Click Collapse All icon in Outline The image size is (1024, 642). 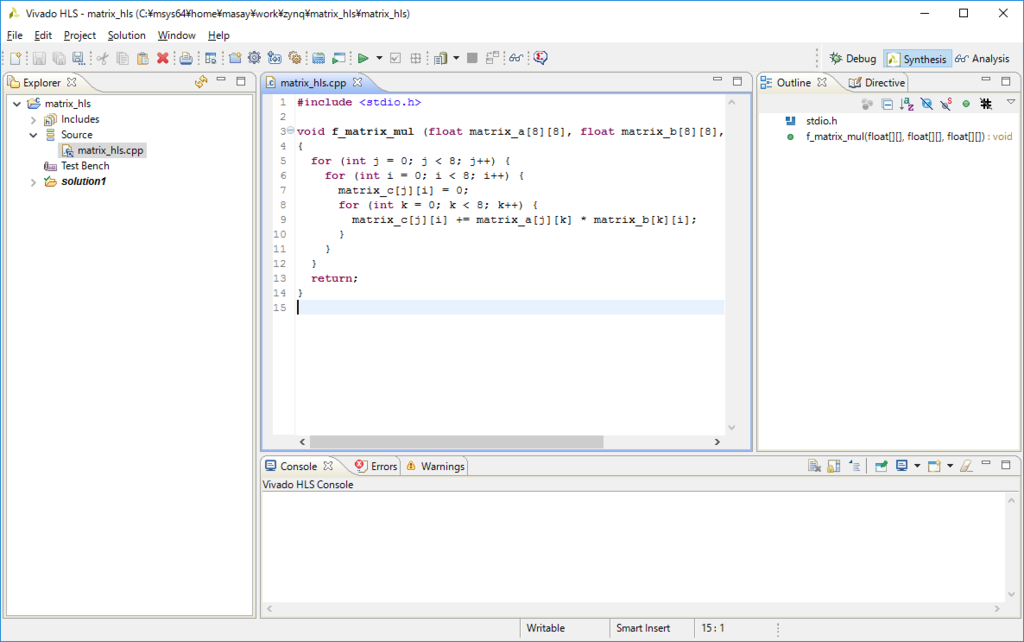point(887,104)
